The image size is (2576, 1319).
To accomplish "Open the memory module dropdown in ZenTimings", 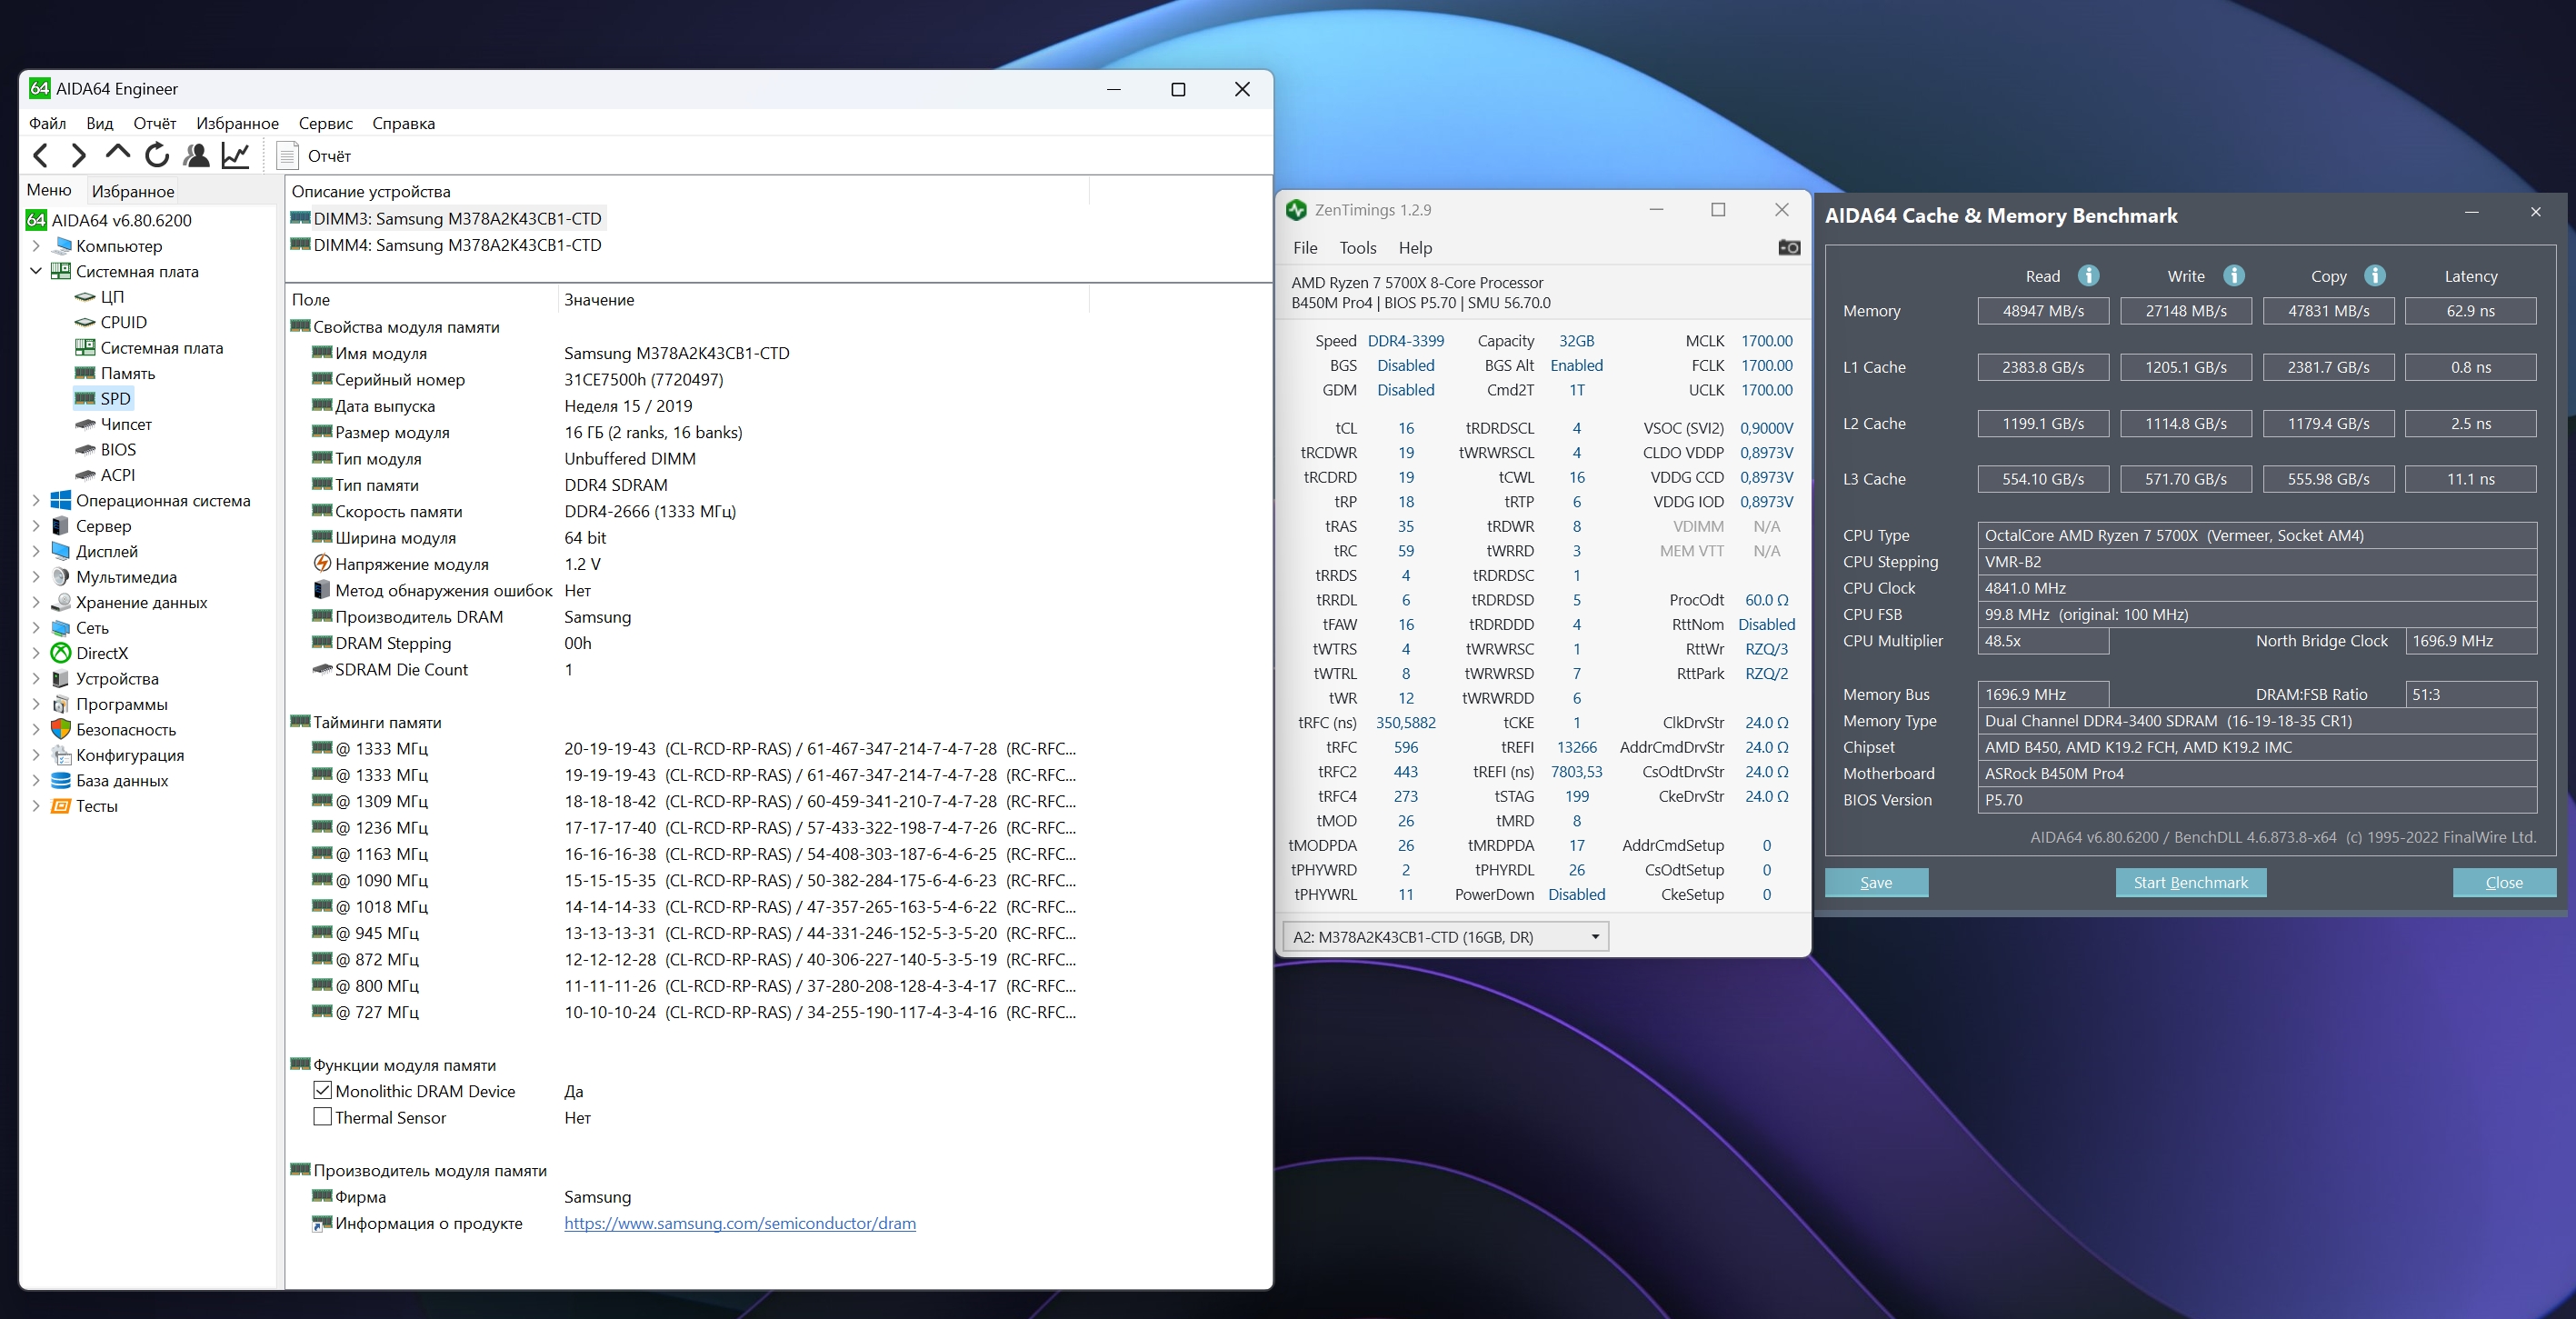I will coord(1594,937).
